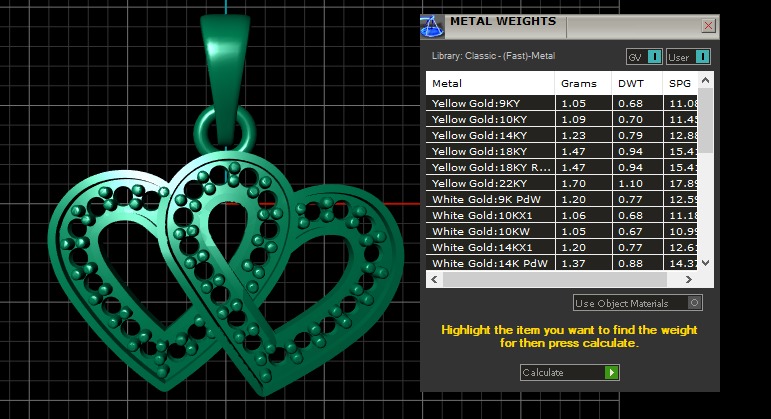Close the Metal Weights panel
The image size is (771, 419).
(708, 25)
